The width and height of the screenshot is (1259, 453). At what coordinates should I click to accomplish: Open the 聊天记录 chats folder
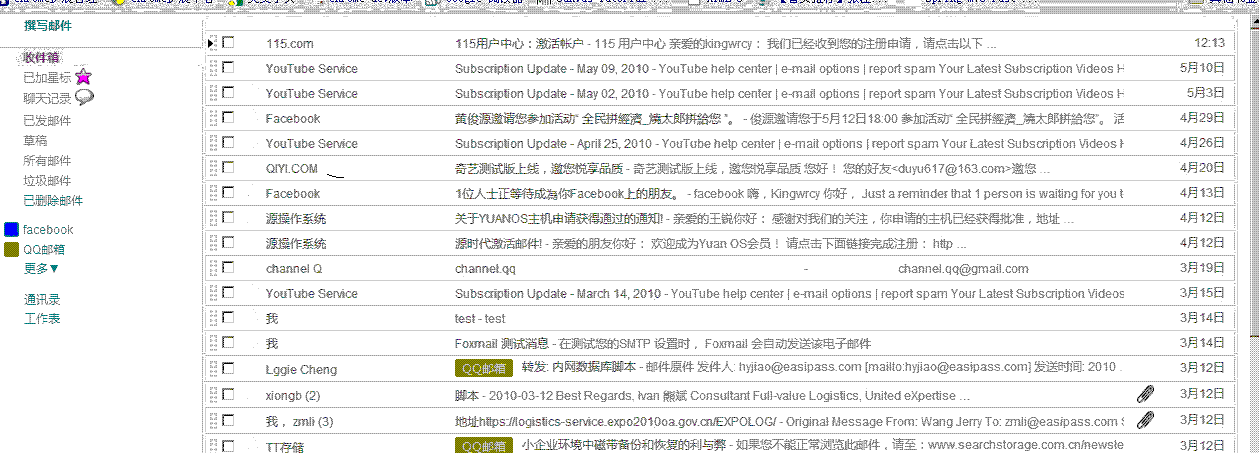(x=48, y=98)
